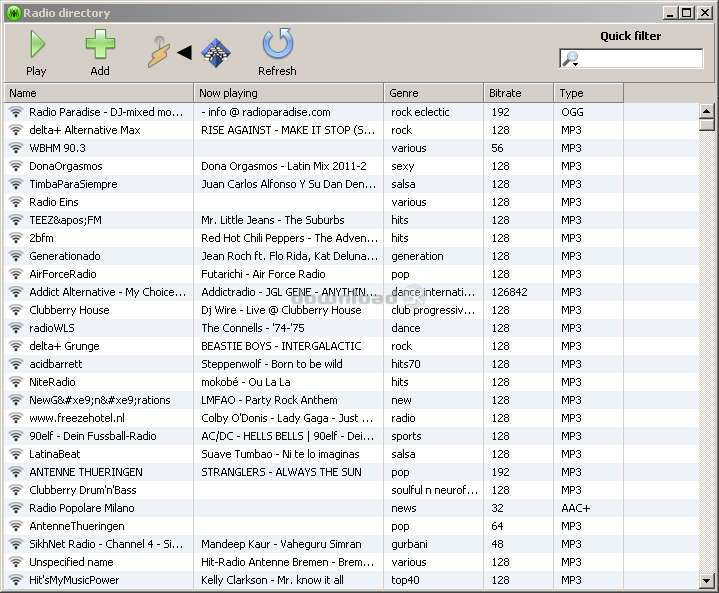The image size is (719, 593).
Task: Select 'The Connells - '74-'75' track
Action: [x=253, y=328]
